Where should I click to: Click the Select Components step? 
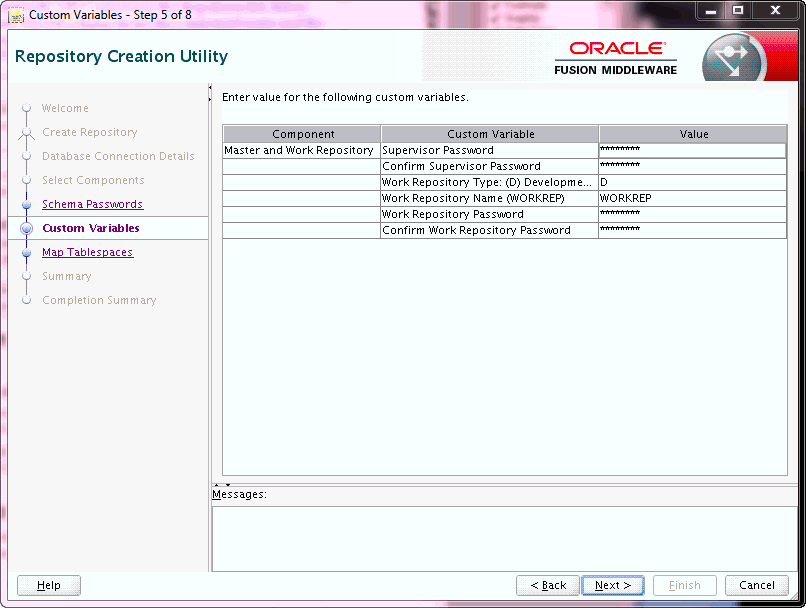point(93,180)
